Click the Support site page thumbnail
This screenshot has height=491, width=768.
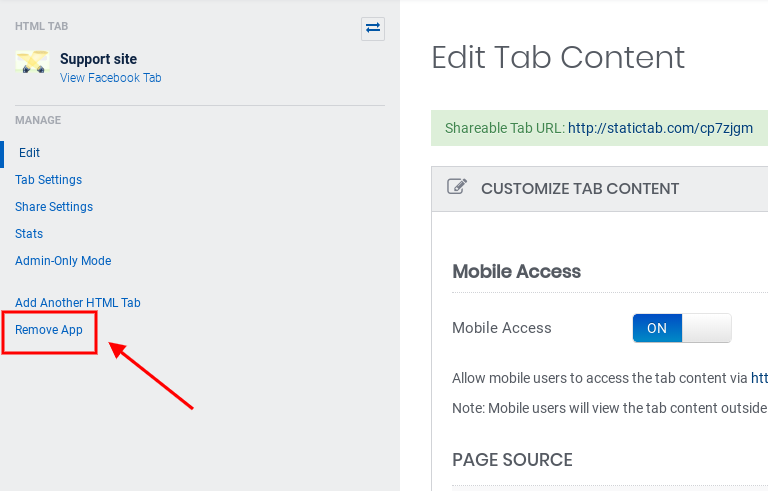click(33, 64)
